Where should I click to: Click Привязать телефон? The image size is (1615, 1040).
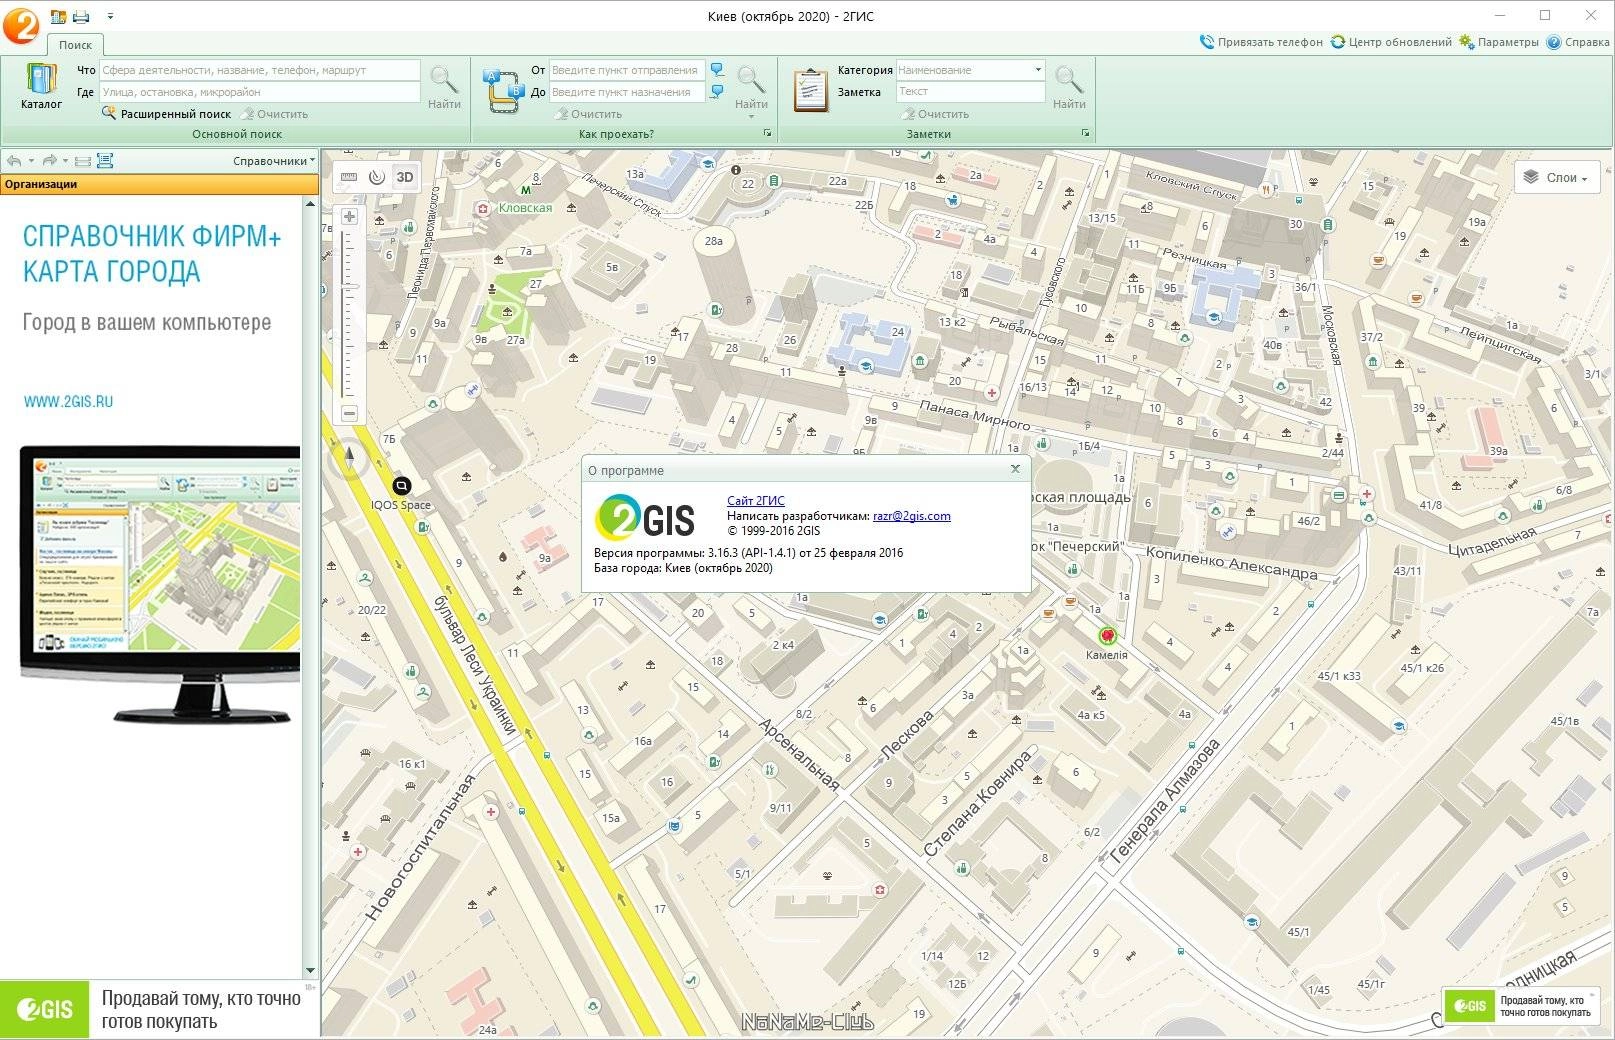click(x=1261, y=42)
